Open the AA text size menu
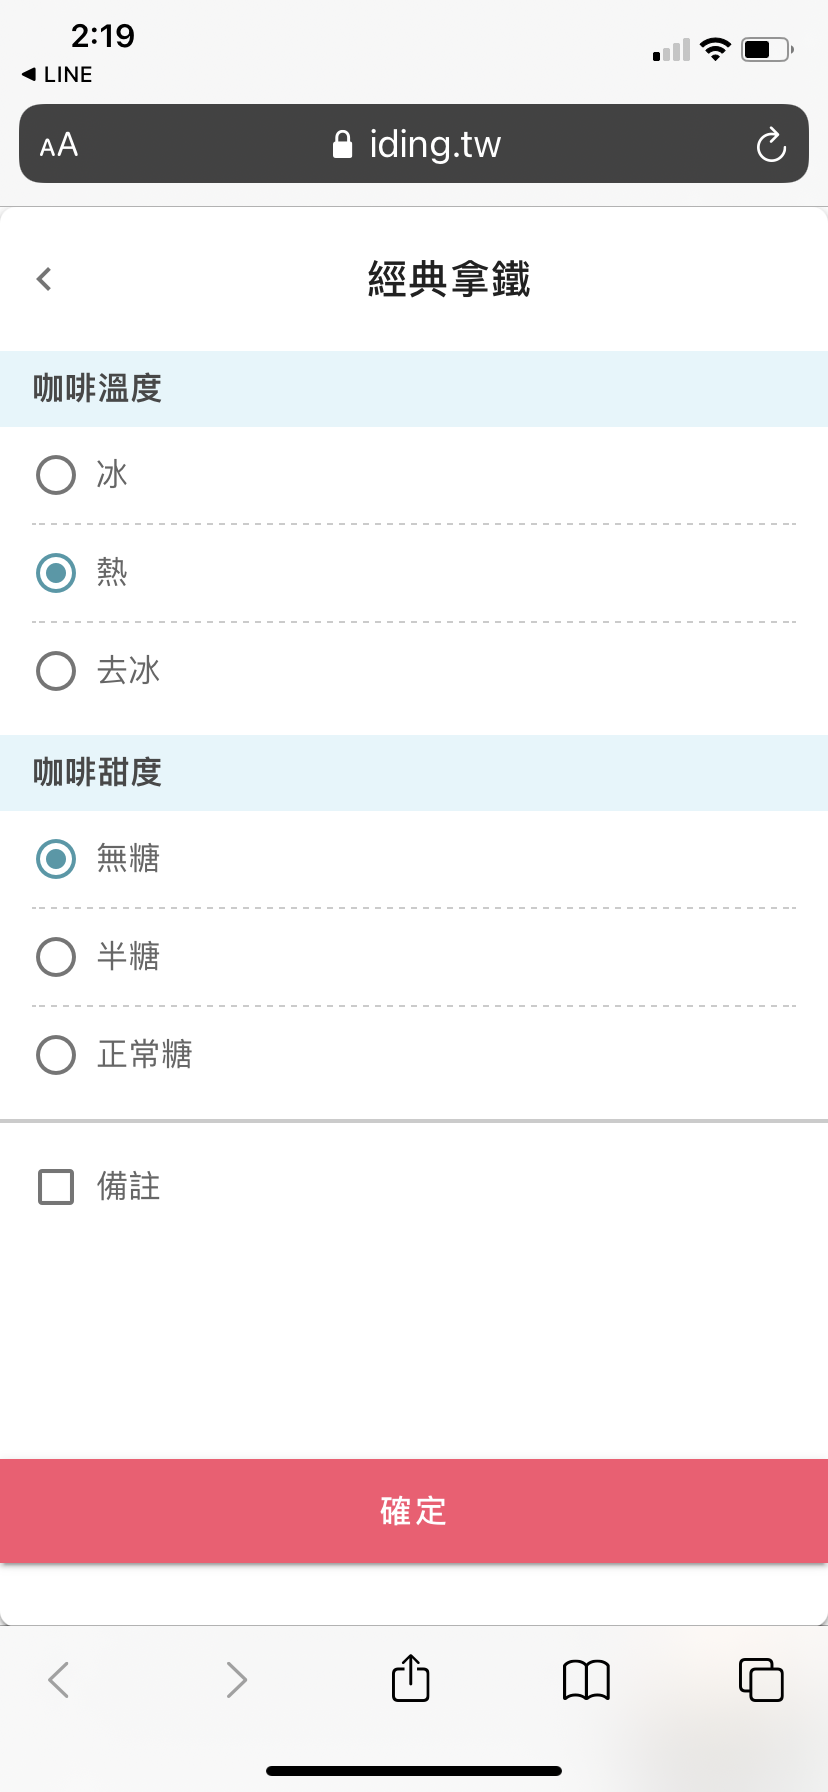The width and height of the screenshot is (828, 1792). pyautogui.click(x=59, y=145)
